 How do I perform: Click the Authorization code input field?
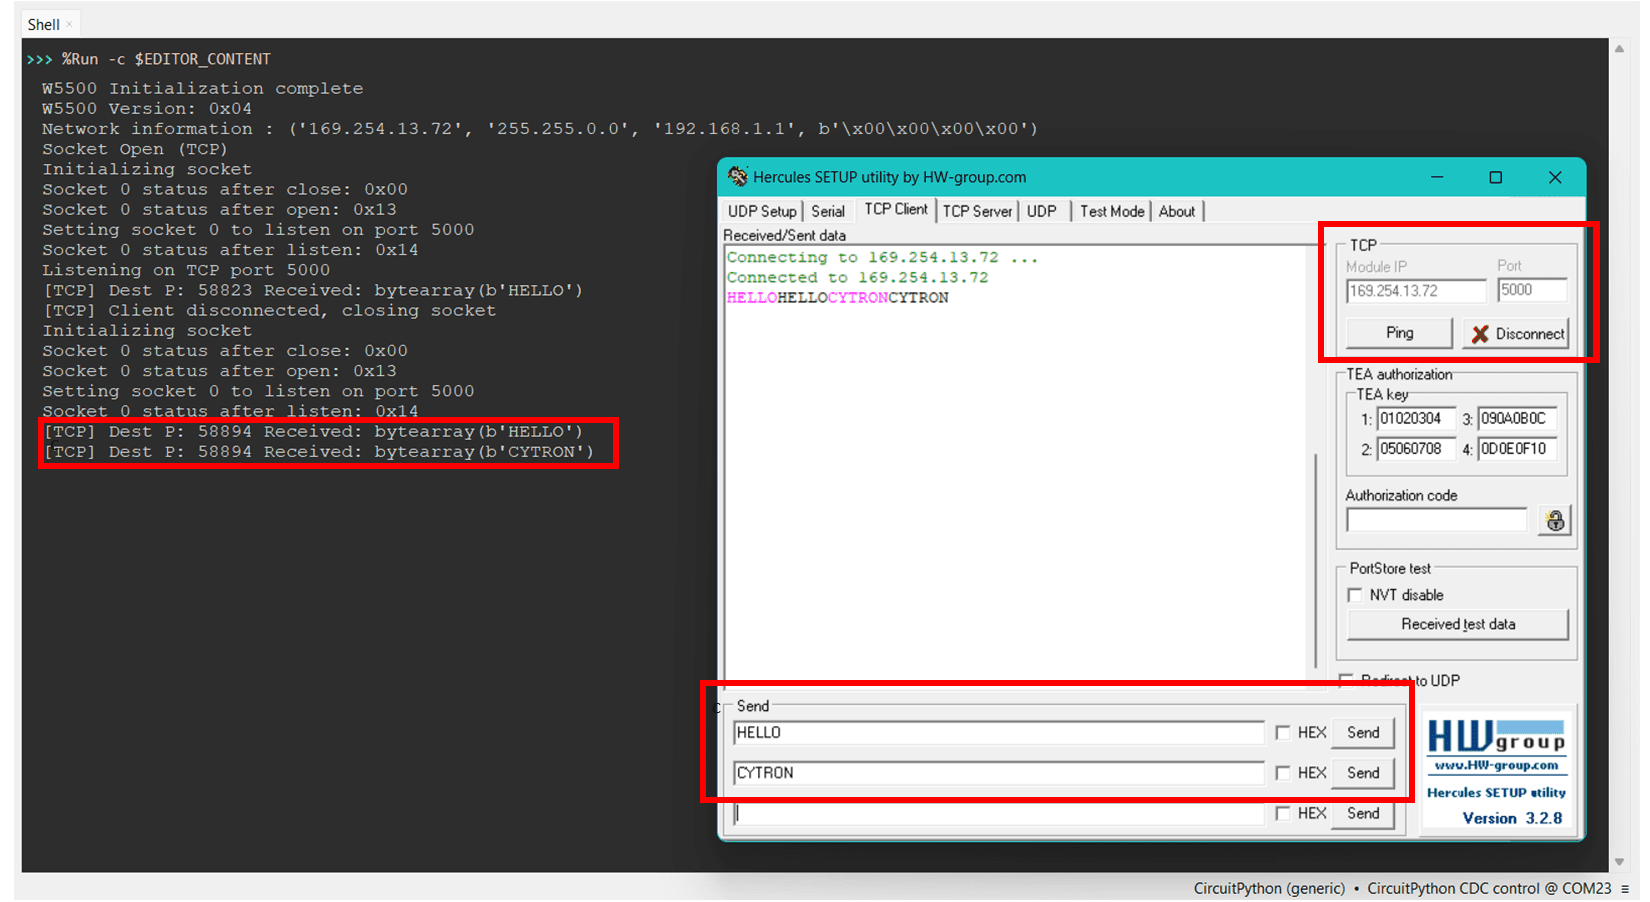(x=1436, y=520)
